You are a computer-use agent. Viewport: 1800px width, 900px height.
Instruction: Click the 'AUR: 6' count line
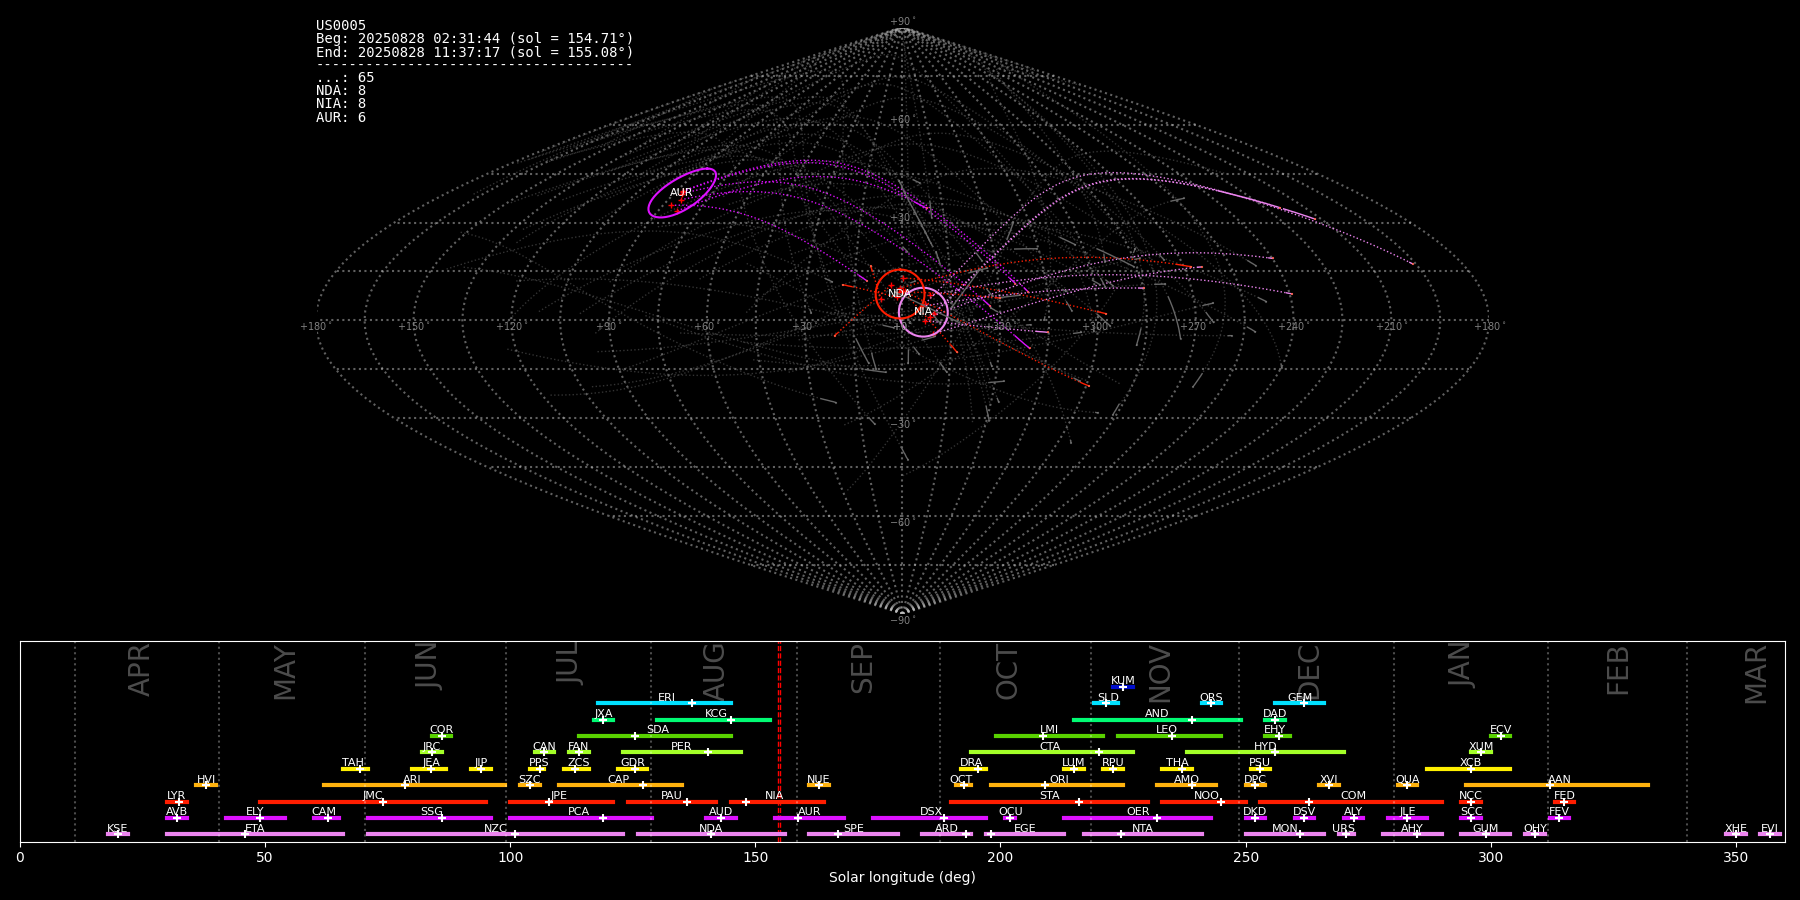(341, 118)
